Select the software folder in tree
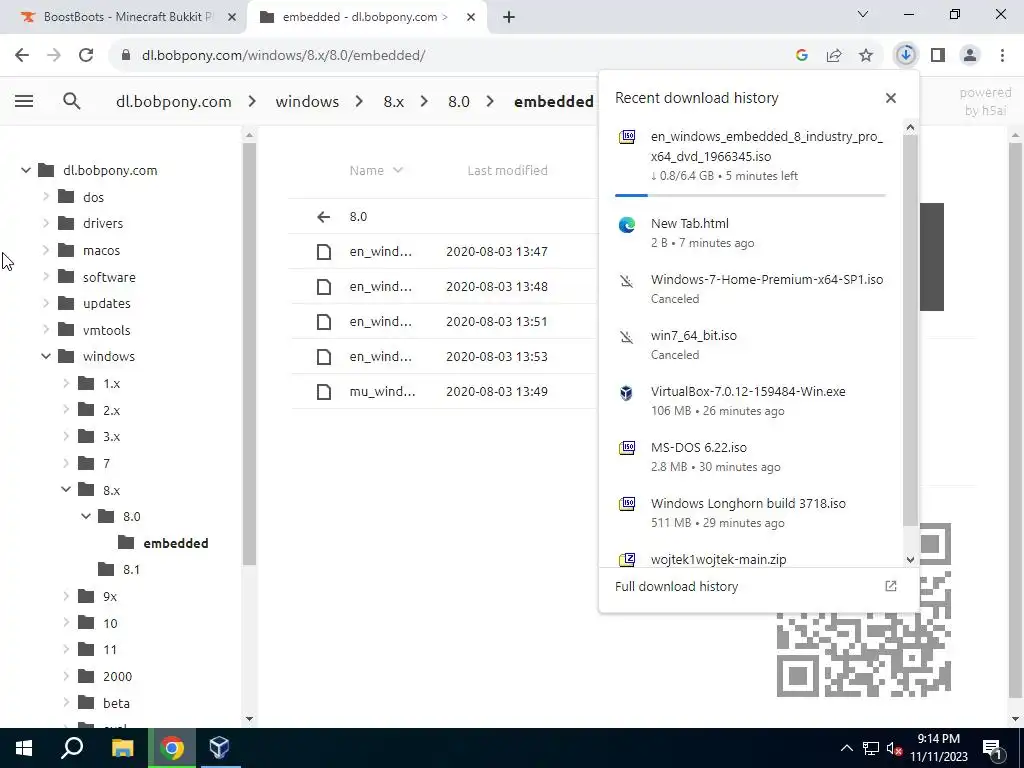The width and height of the screenshot is (1024, 768). coord(109,277)
